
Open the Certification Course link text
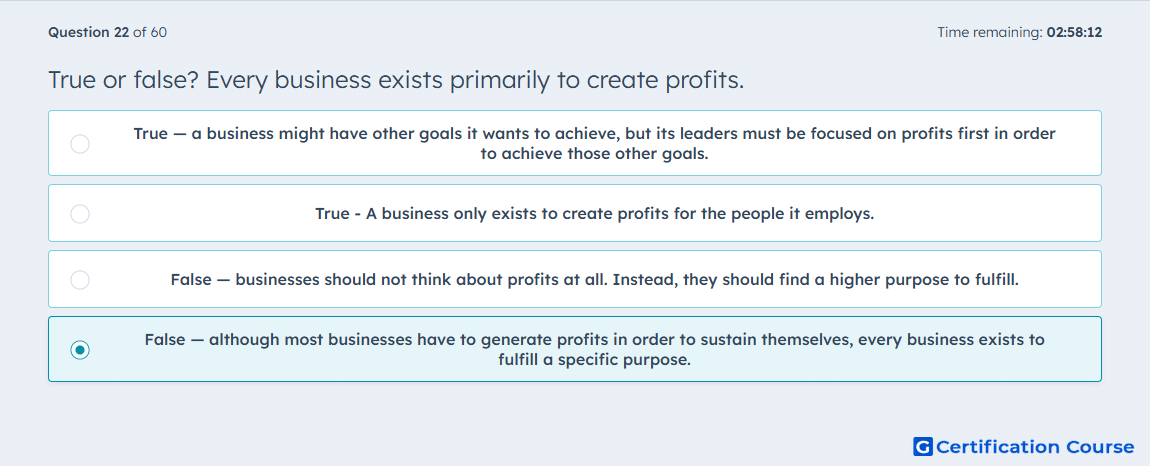(x=1036, y=446)
